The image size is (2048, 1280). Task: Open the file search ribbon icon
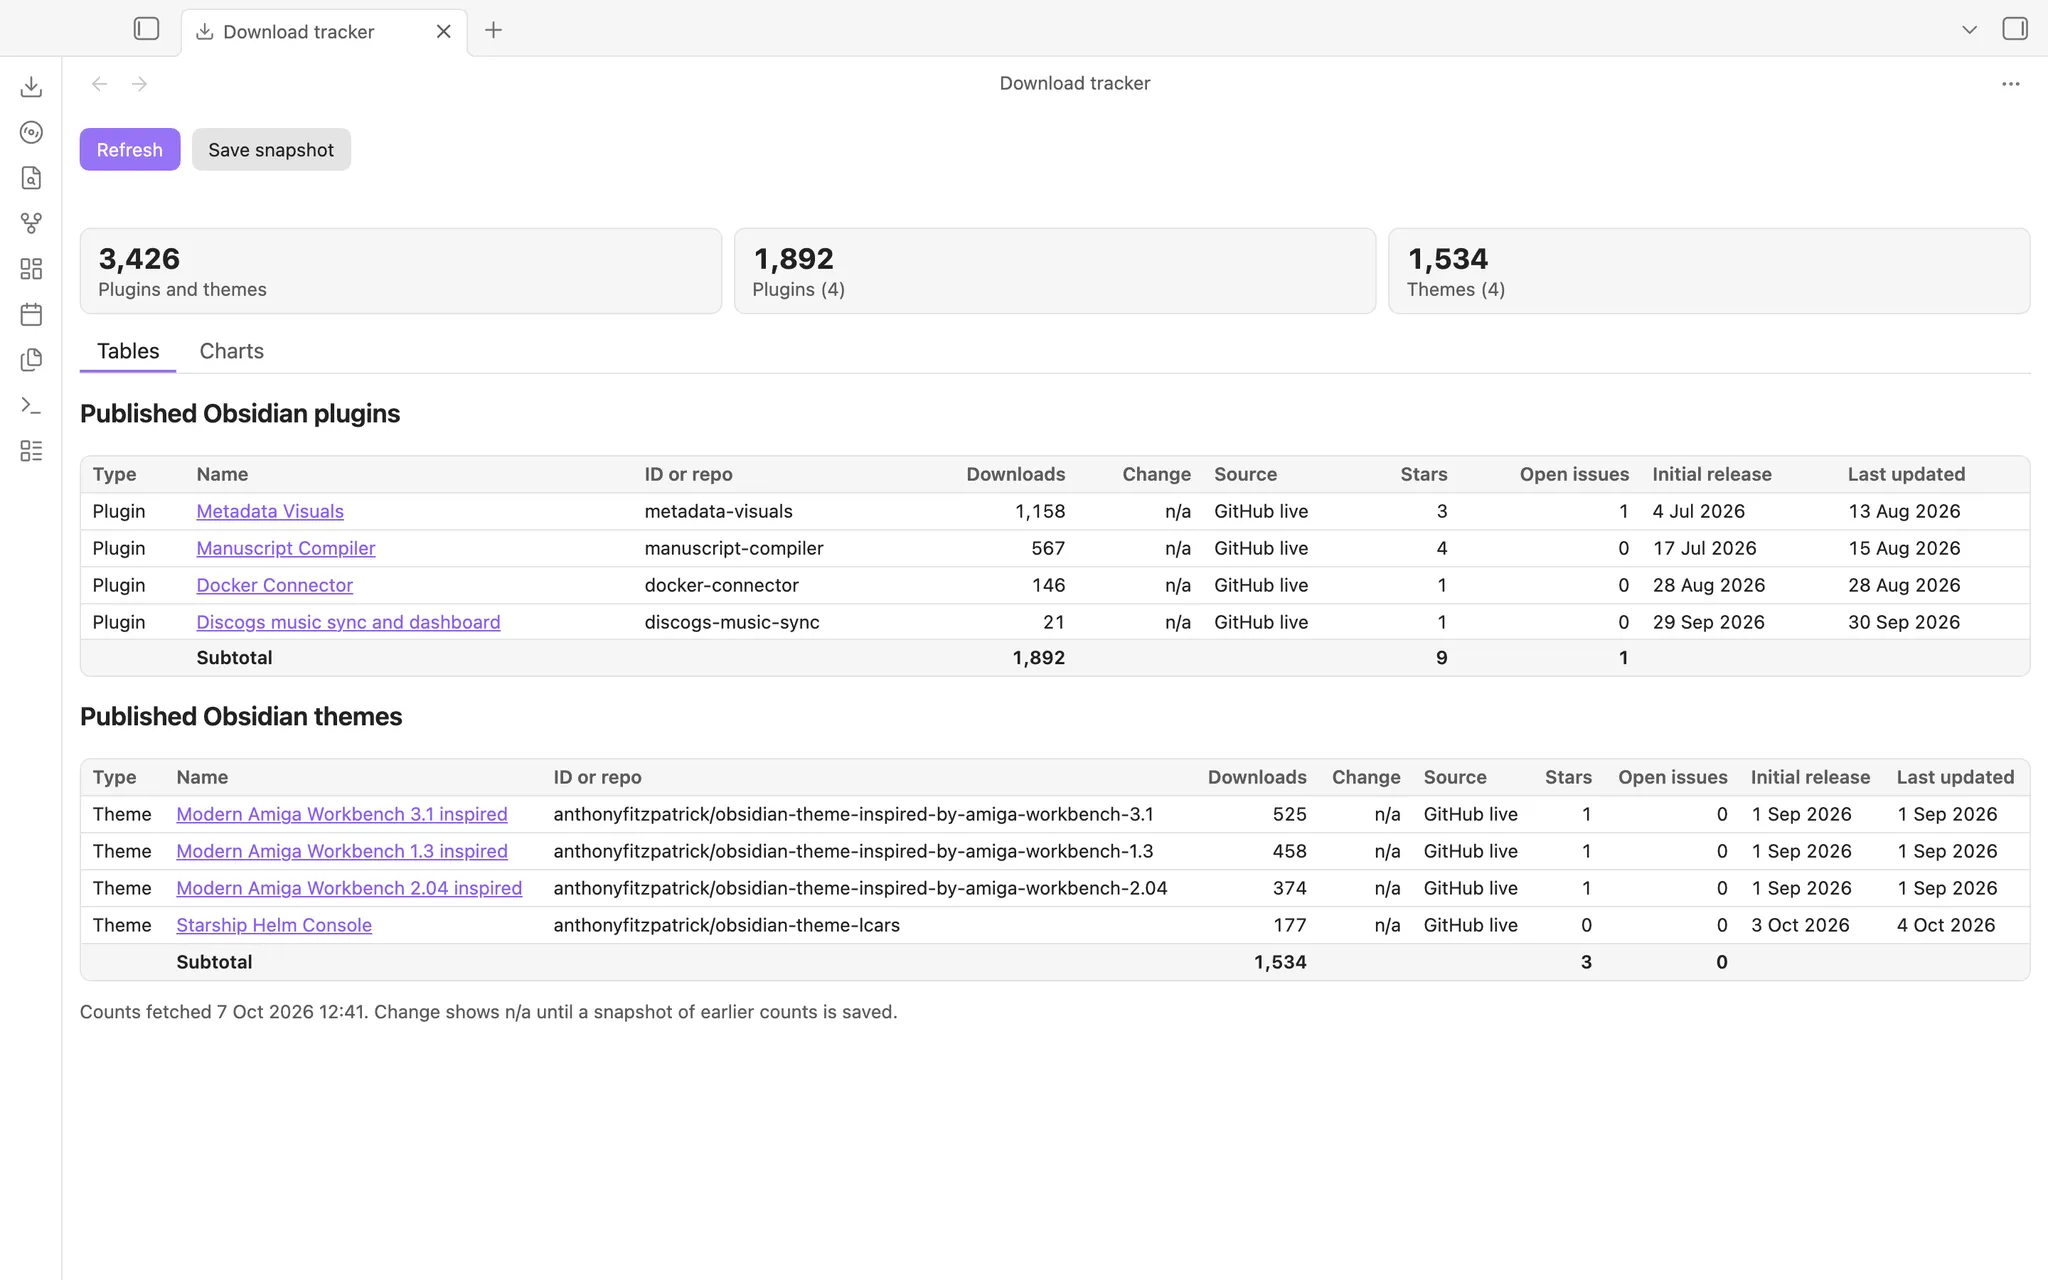coord(31,178)
